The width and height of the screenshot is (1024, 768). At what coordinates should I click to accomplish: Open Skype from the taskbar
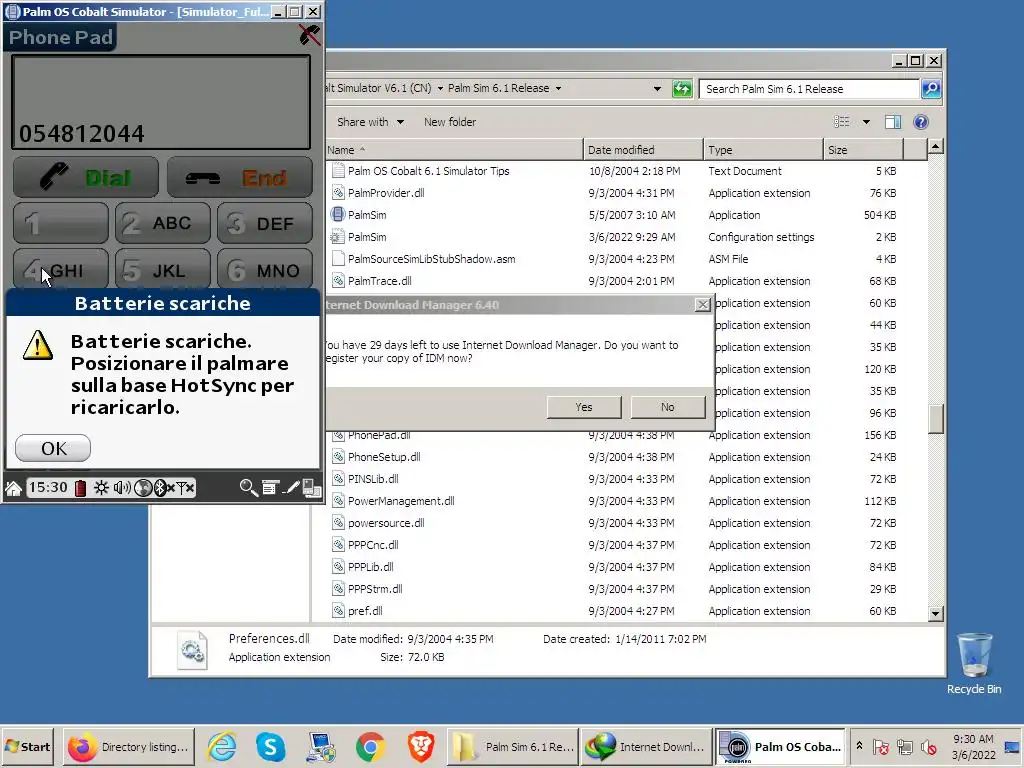pos(270,746)
